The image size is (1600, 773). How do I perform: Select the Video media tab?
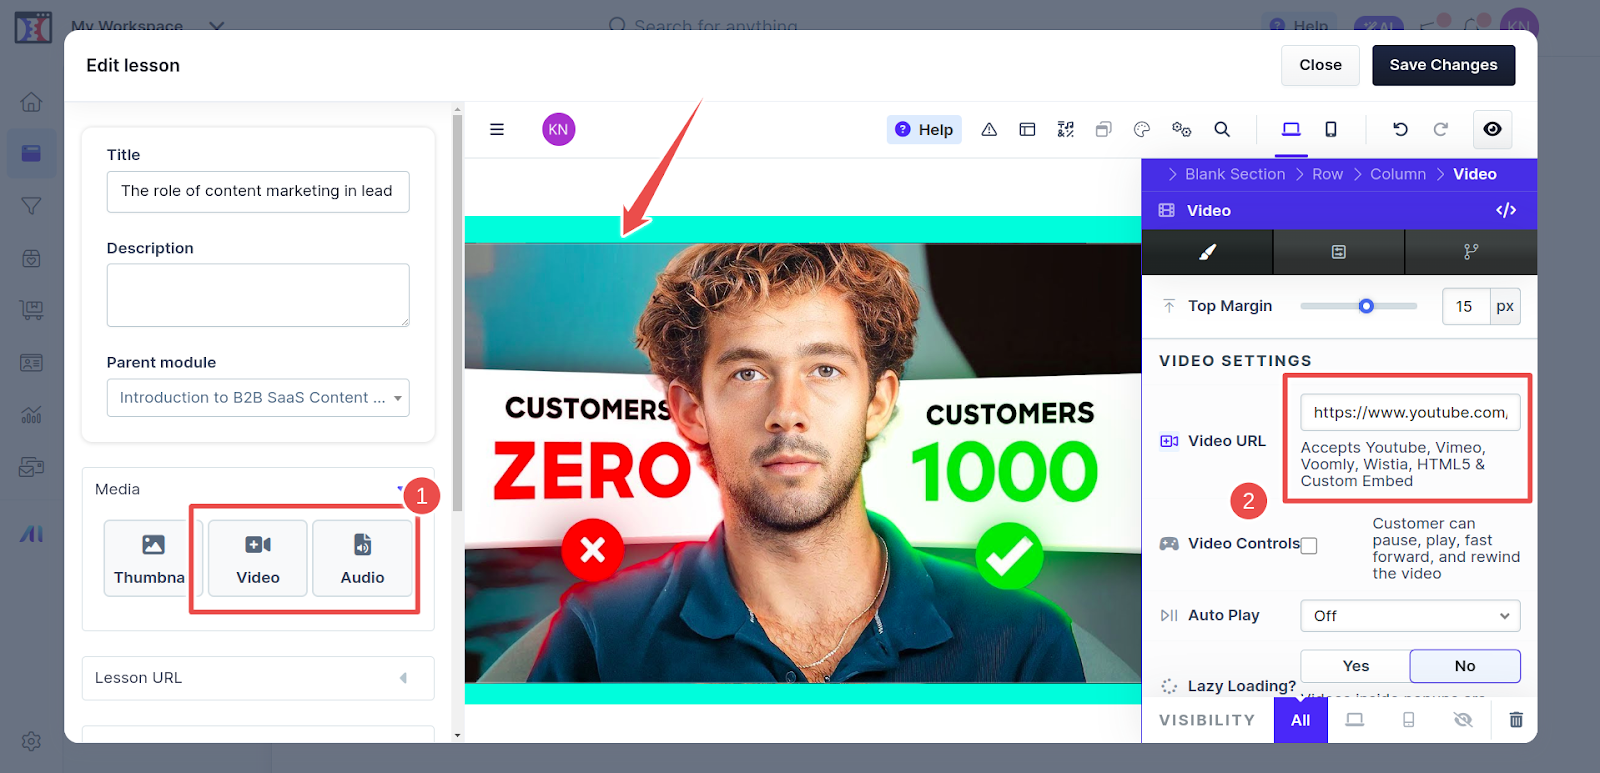(x=258, y=558)
